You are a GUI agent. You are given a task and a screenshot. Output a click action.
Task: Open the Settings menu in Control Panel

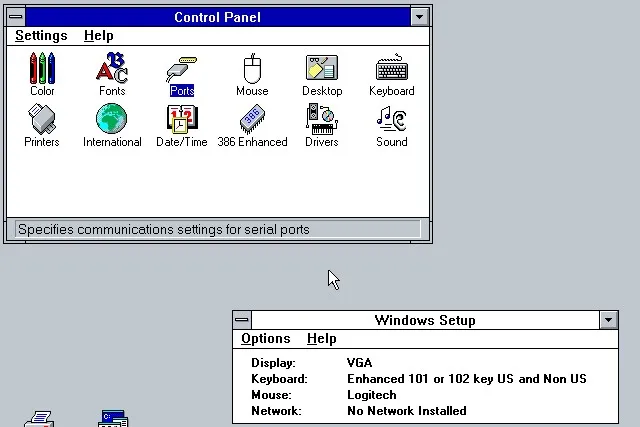pyautogui.click(x=41, y=36)
